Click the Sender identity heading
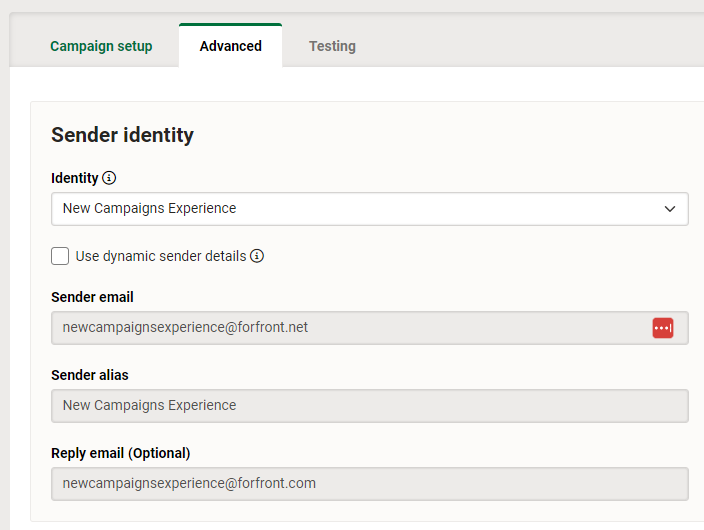 [122, 135]
